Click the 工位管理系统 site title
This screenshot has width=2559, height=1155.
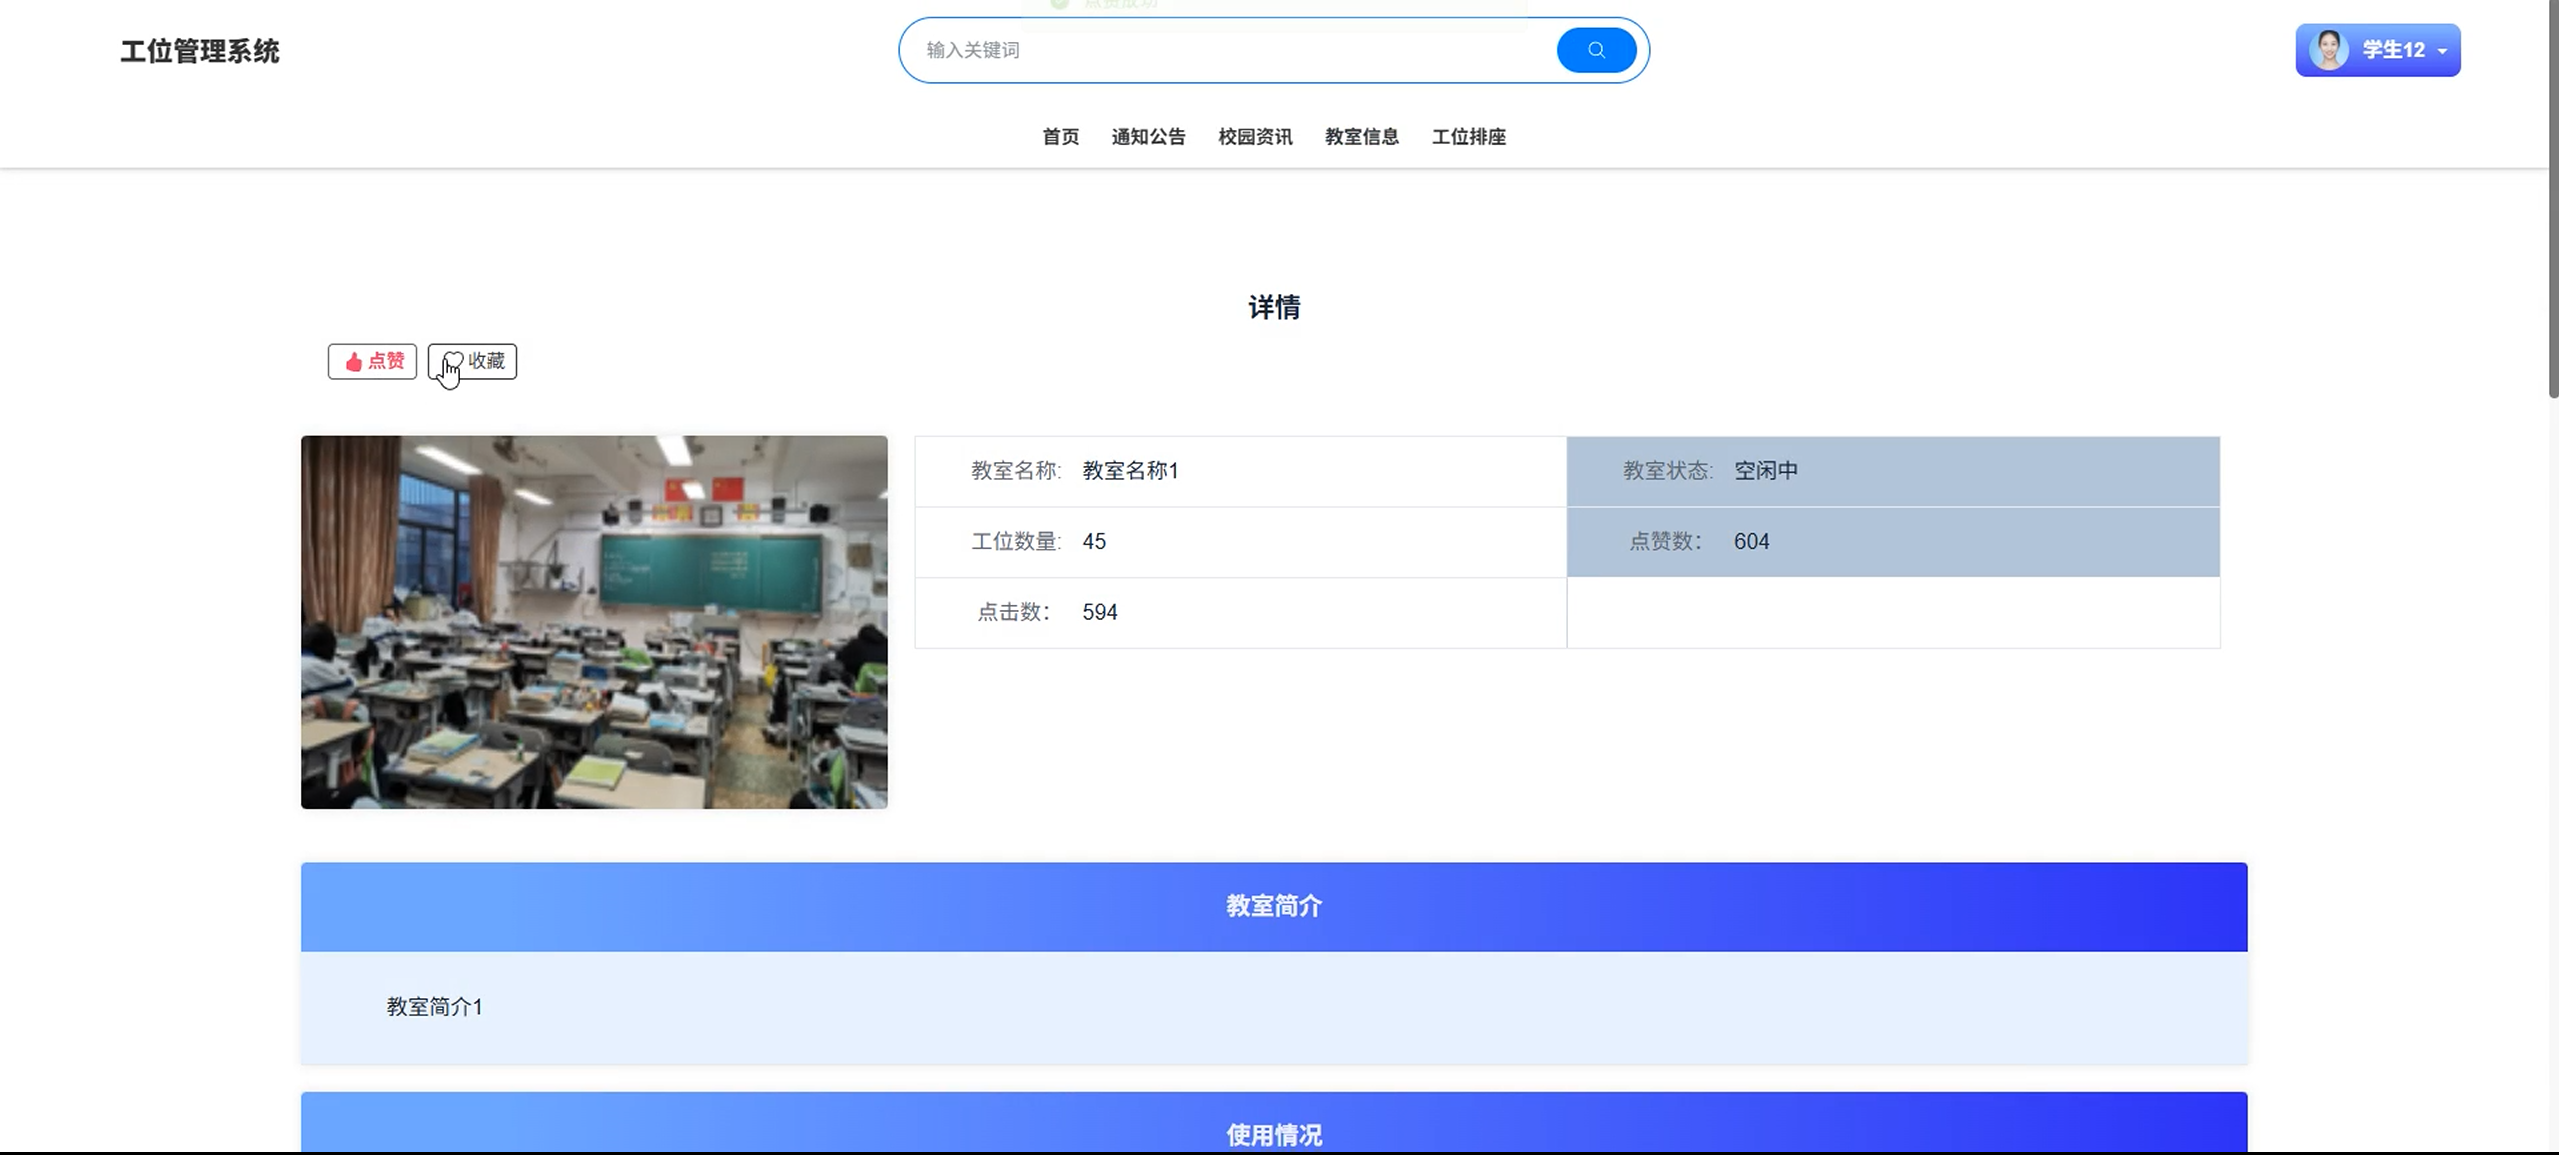point(200,51)
